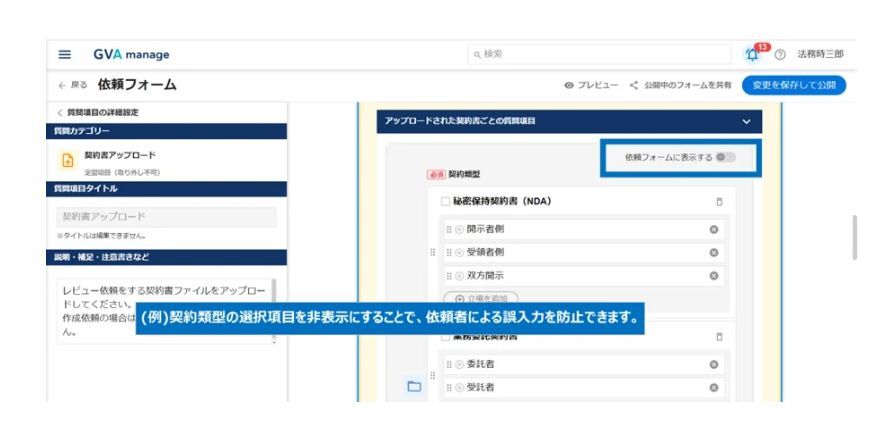Image resolution: width=886 pixels, height=425 pixels.
Task: Click the 受託者 option text
Action: point(480,388)
